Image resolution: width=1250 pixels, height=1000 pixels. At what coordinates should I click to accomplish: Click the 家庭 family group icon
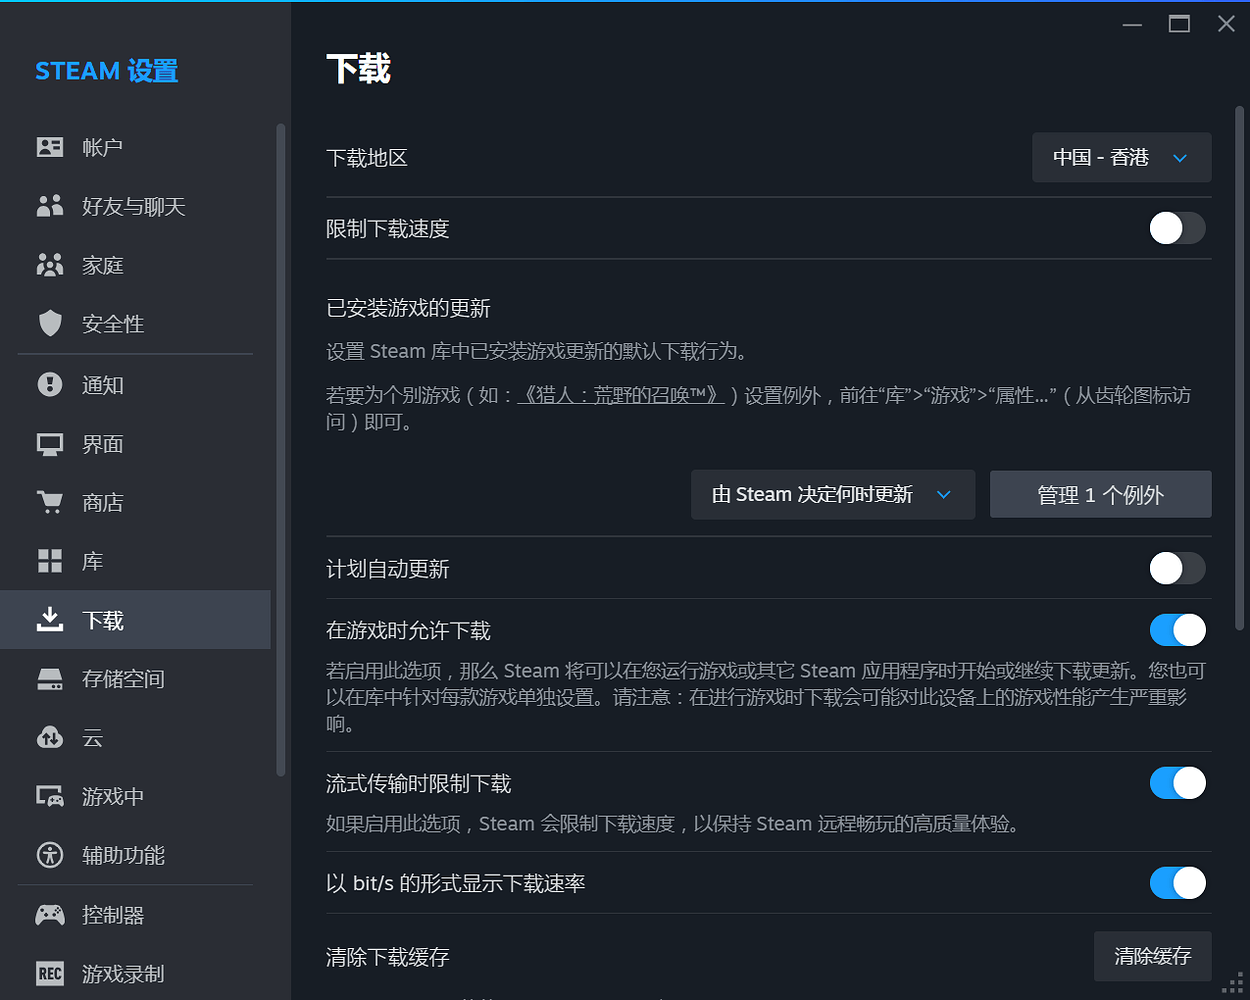tap(50, 265)
